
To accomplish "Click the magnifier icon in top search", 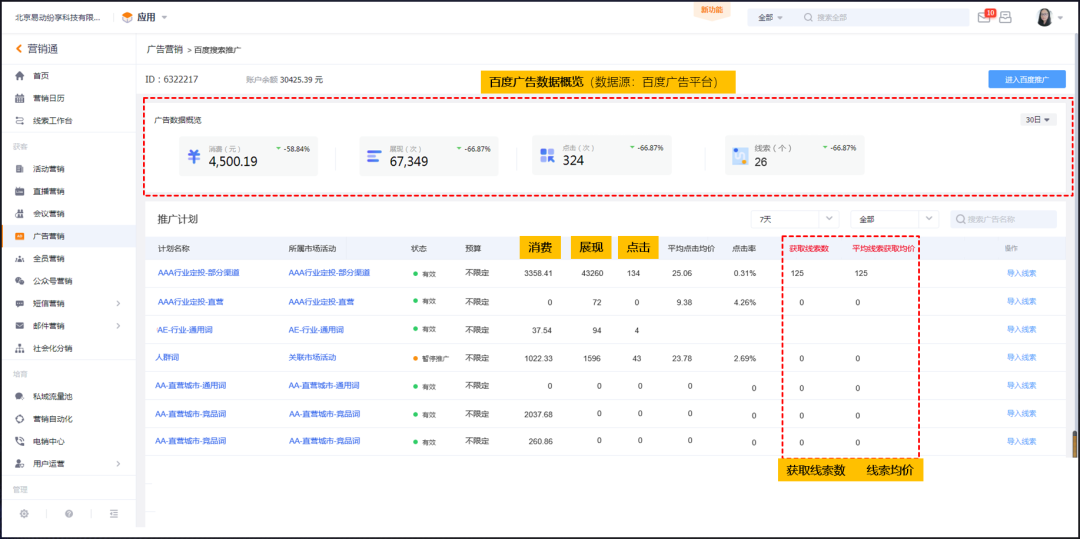I will coord(809,17).
